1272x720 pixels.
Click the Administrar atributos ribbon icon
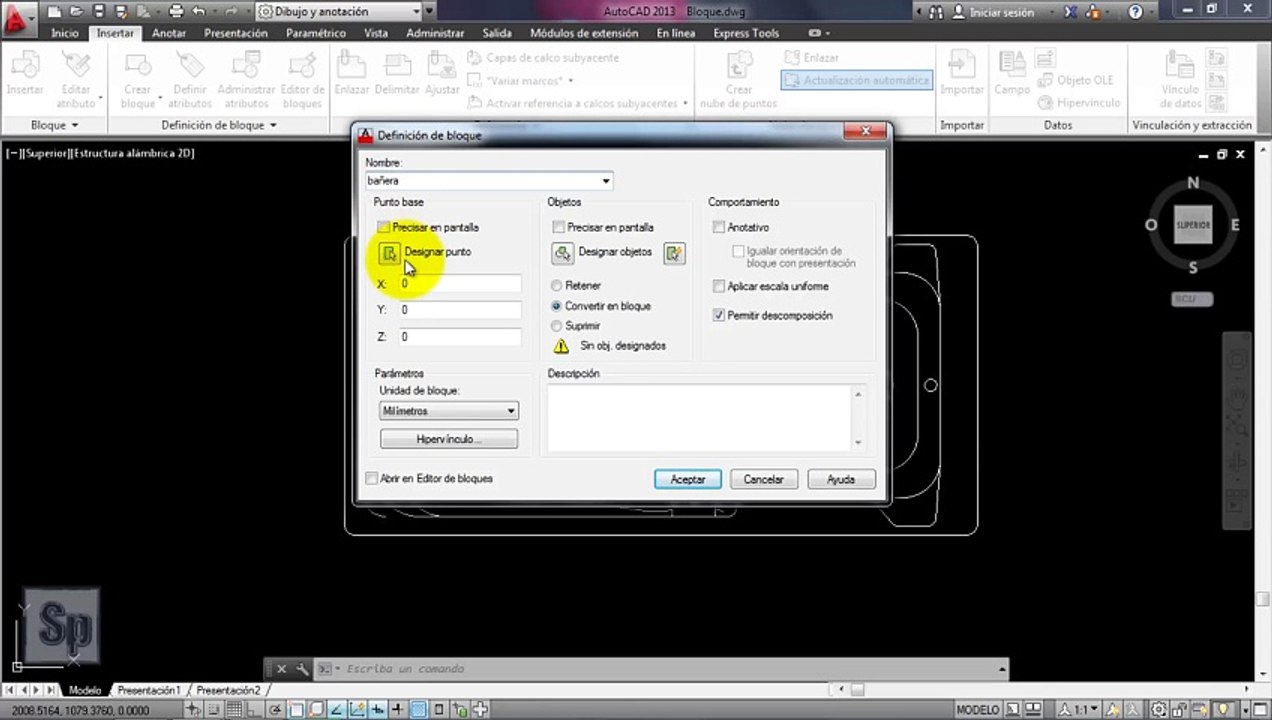coord(246,66)
